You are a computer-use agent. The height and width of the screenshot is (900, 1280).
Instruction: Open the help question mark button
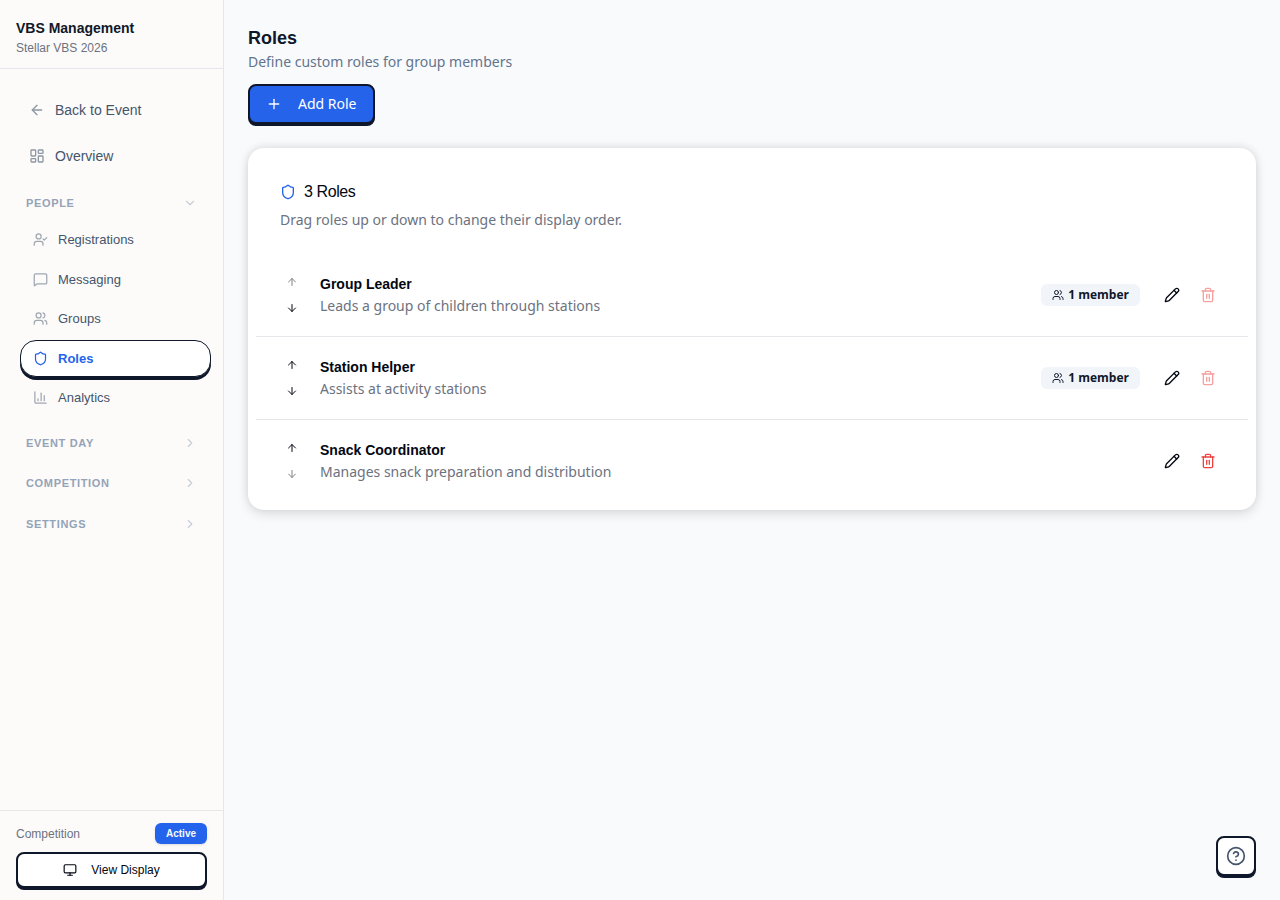click(1235, 856)
